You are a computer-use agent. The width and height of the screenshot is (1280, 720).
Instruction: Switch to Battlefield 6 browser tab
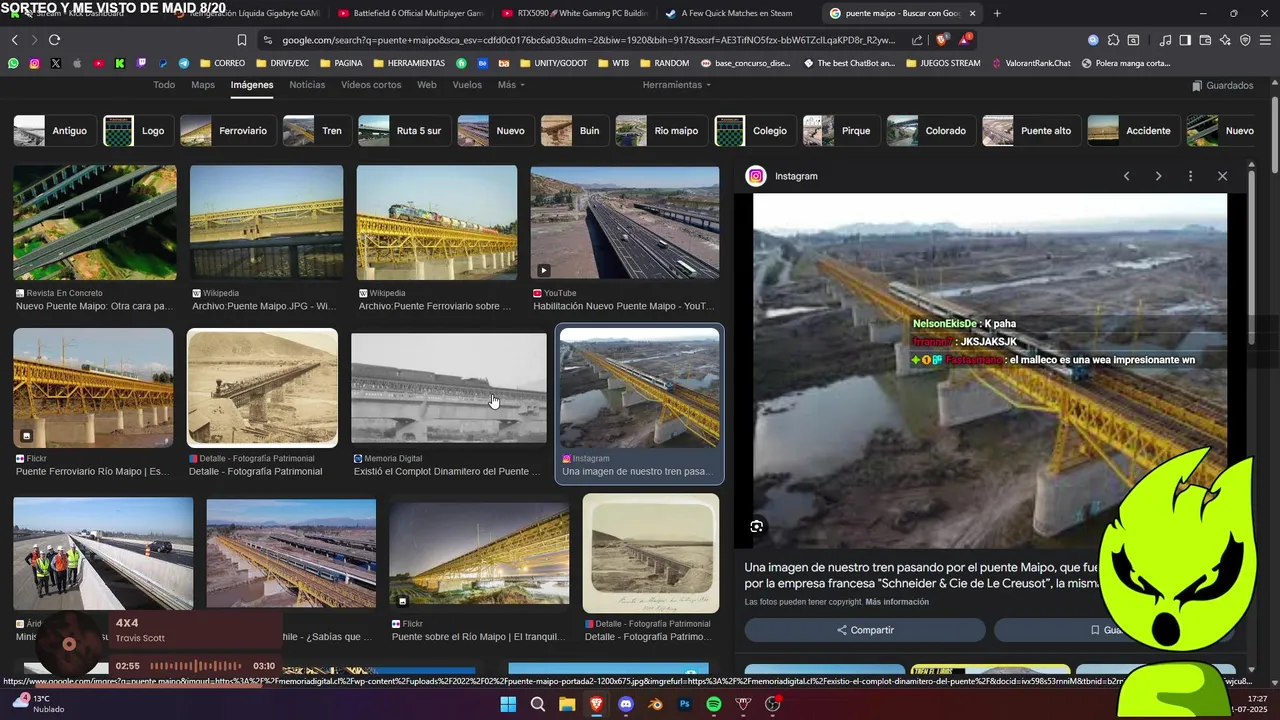tap(410, 13)
